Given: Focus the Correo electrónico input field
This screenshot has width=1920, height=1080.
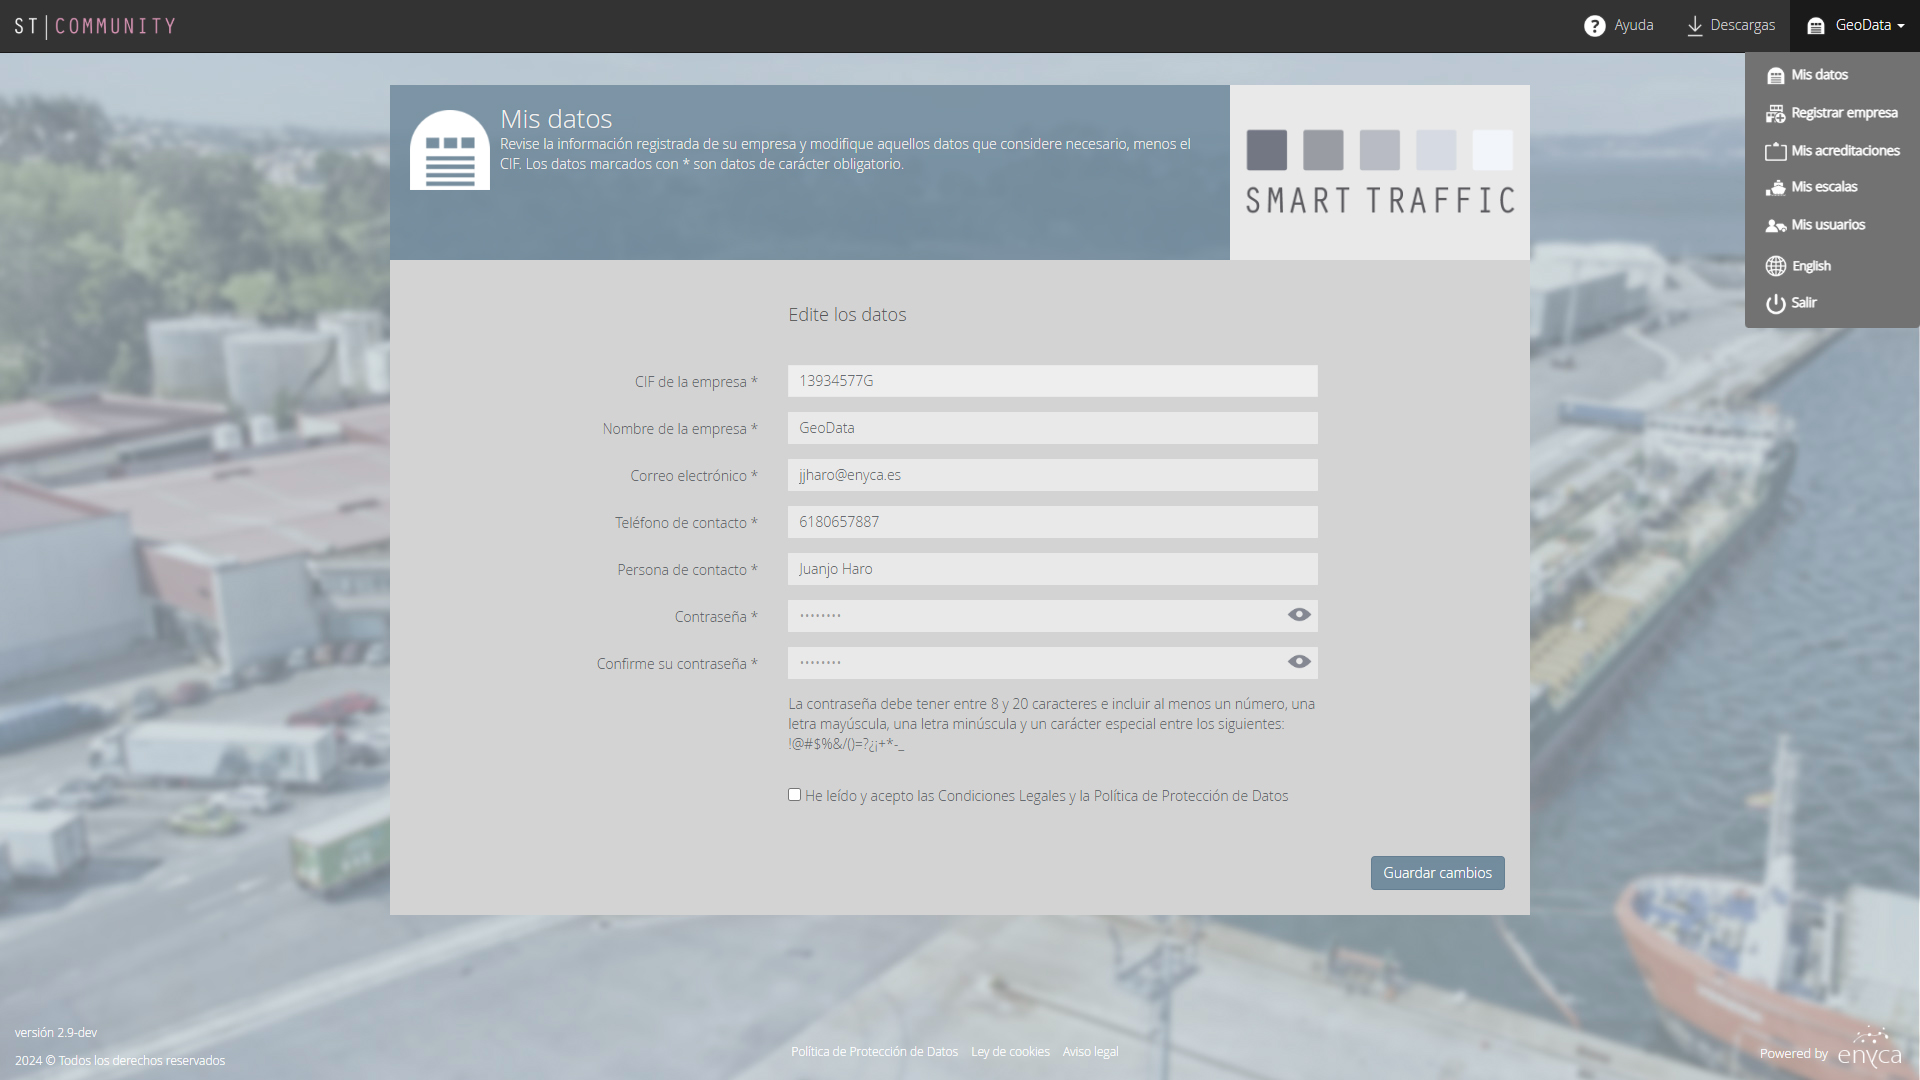Looking at the screenshot, I should coord(1053,475).
